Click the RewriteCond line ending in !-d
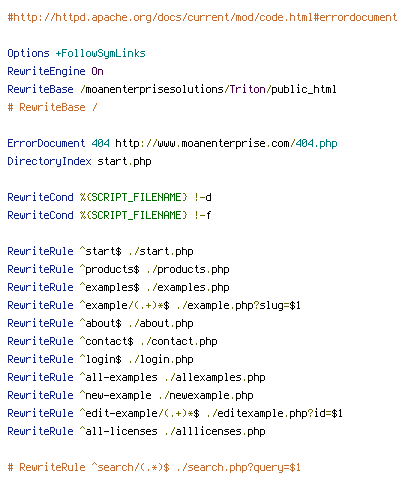Screen dimensions: 406x484 (x=109, y=197)
